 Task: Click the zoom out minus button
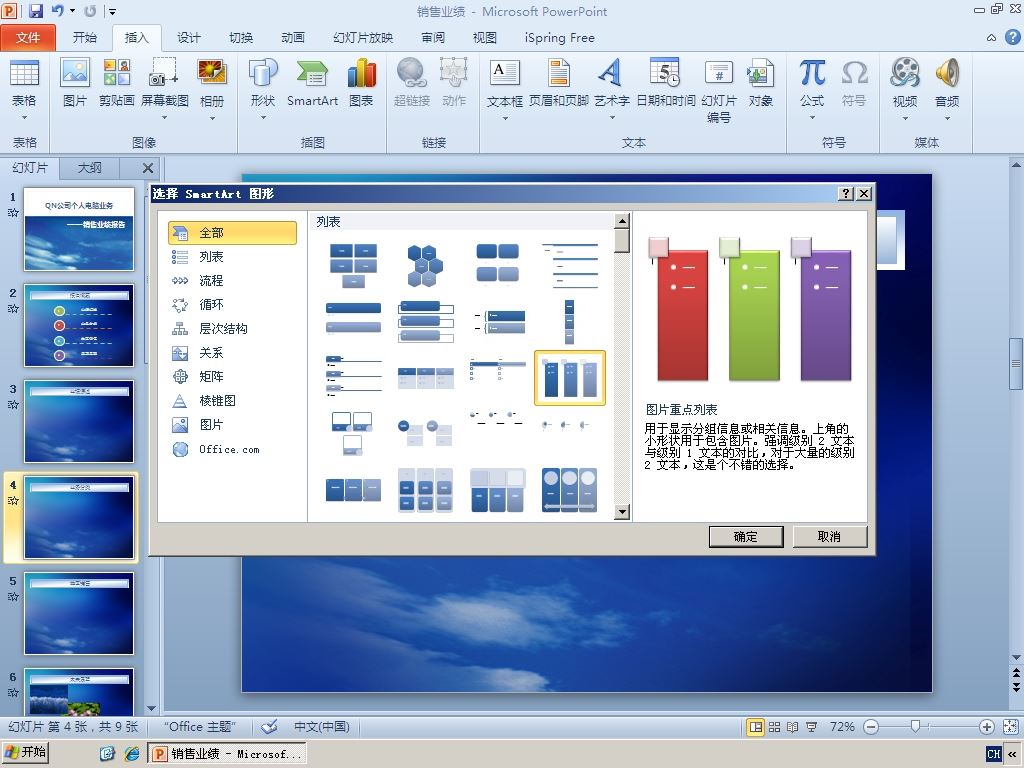[871, 727]
